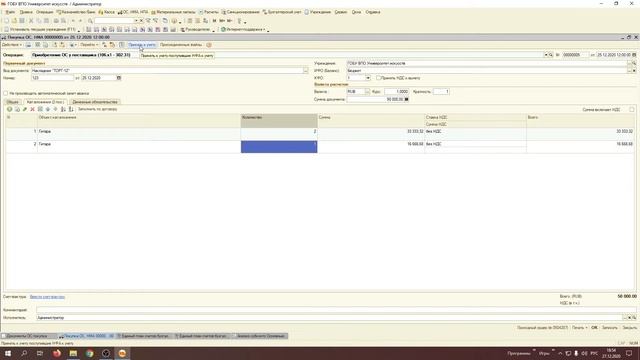Click the OK button
The height and width of the screenshot is (360, 640).
[594, 328]
